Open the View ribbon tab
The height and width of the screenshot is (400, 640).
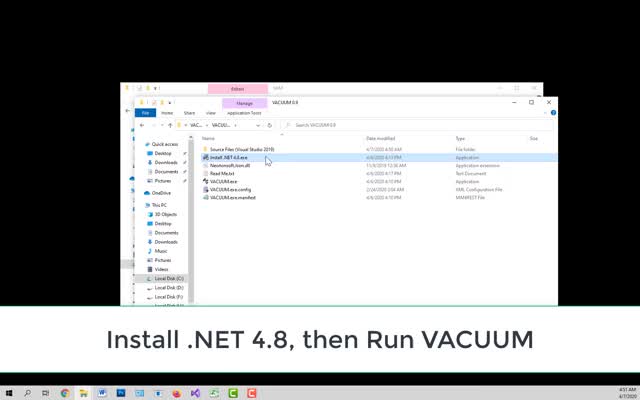211,113
